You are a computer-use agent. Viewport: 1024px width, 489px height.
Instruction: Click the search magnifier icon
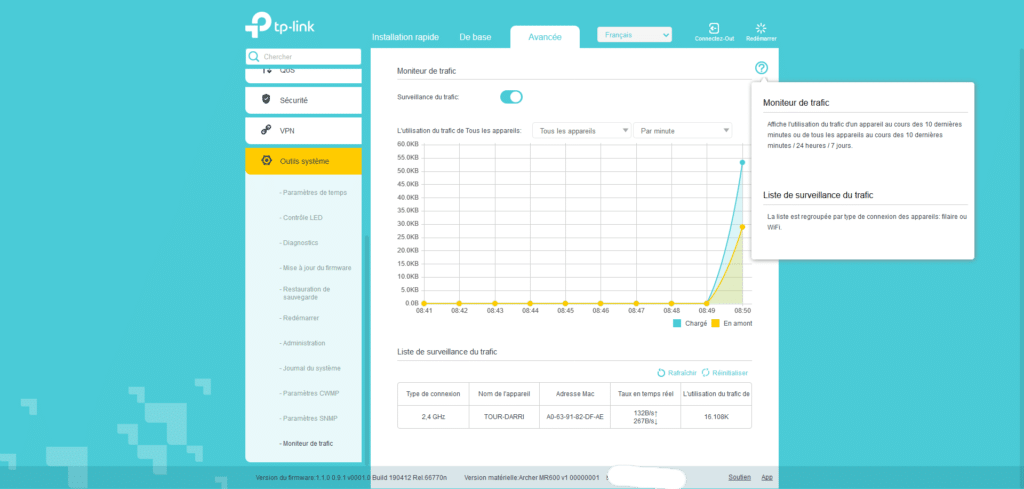254,57
